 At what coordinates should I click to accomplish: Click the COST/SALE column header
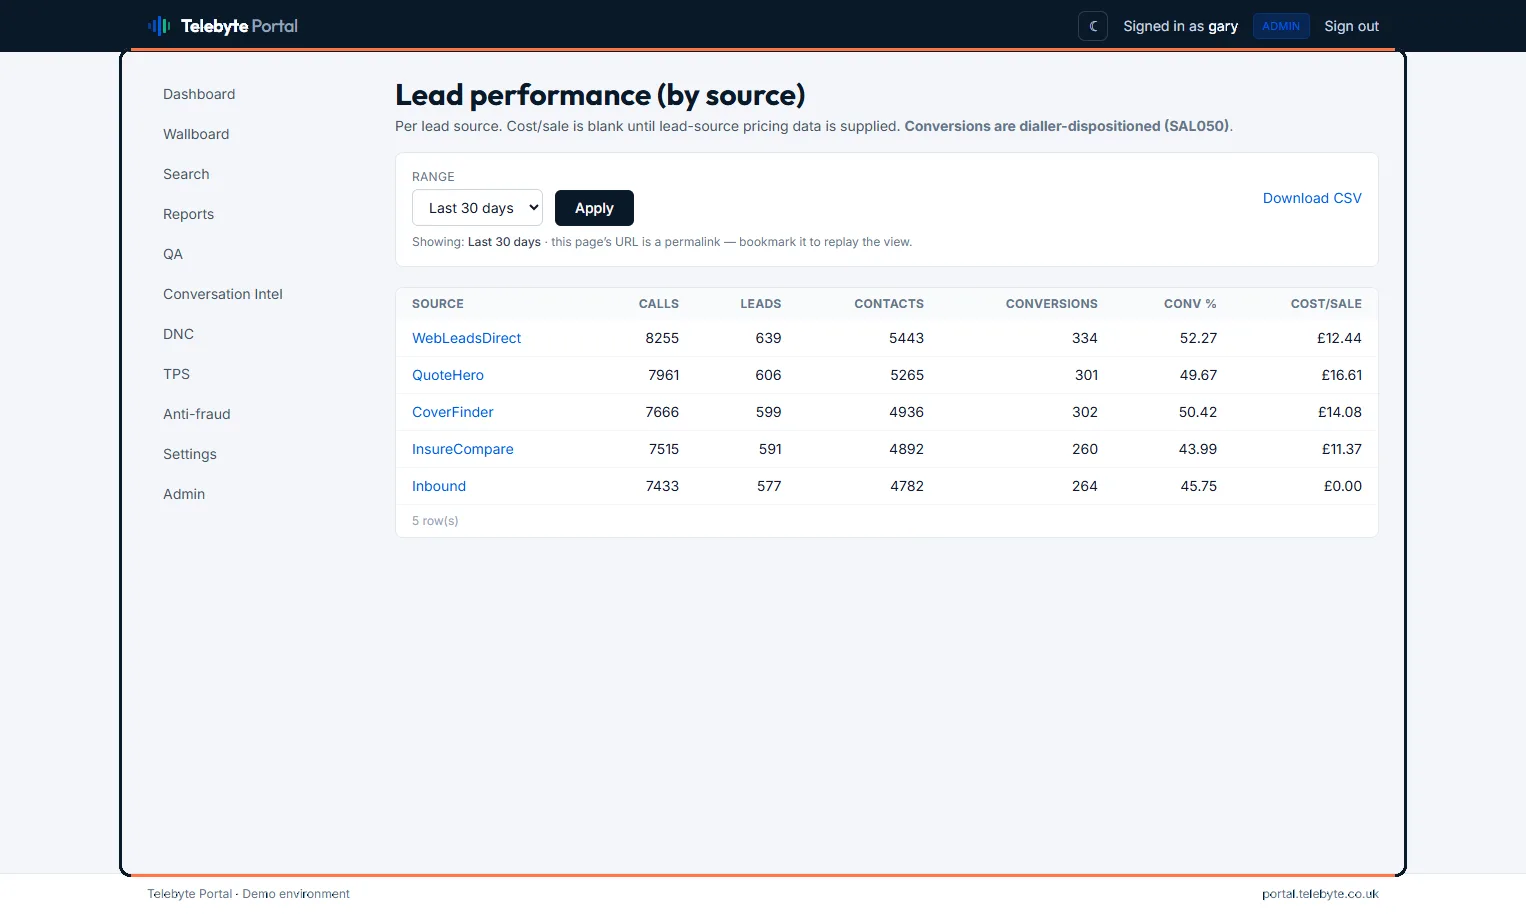(1326, 304)
